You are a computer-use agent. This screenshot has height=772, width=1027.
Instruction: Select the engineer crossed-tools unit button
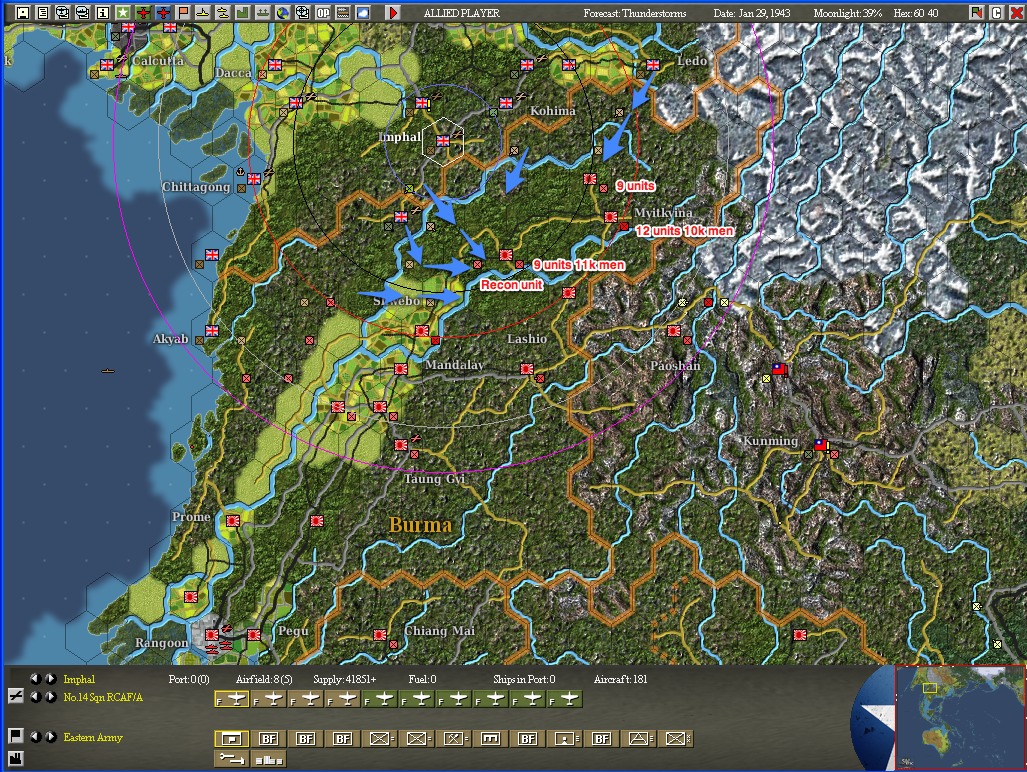pyautogui.click(x=453, y=739)
